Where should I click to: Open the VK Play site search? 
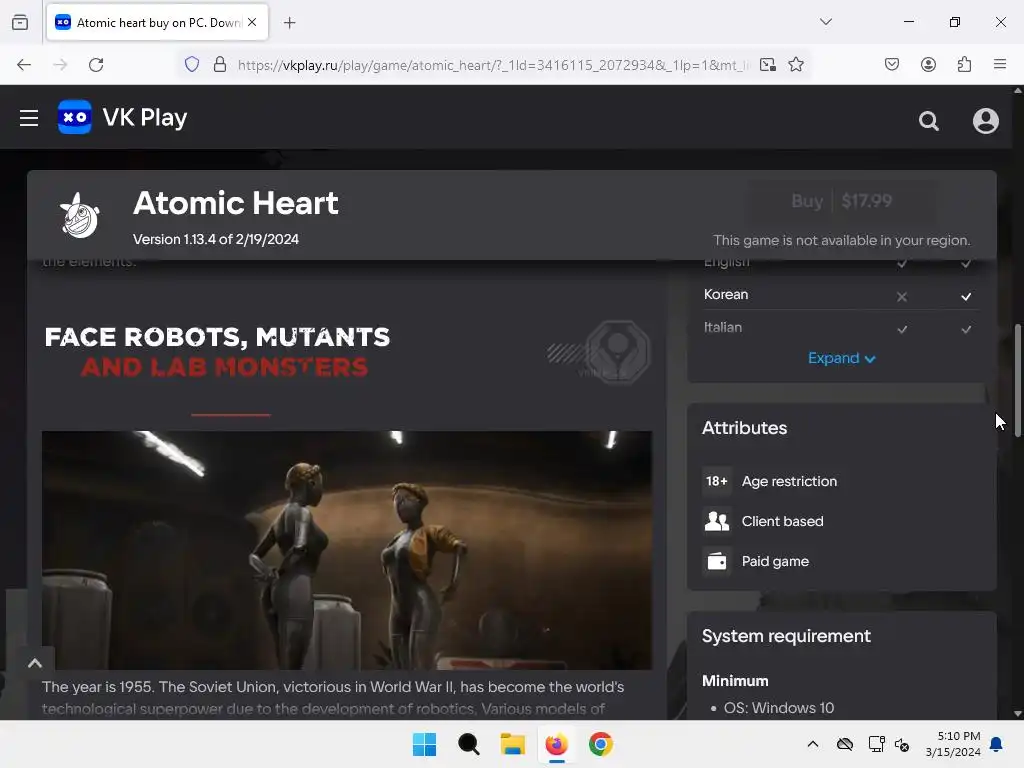coord(929,121)
